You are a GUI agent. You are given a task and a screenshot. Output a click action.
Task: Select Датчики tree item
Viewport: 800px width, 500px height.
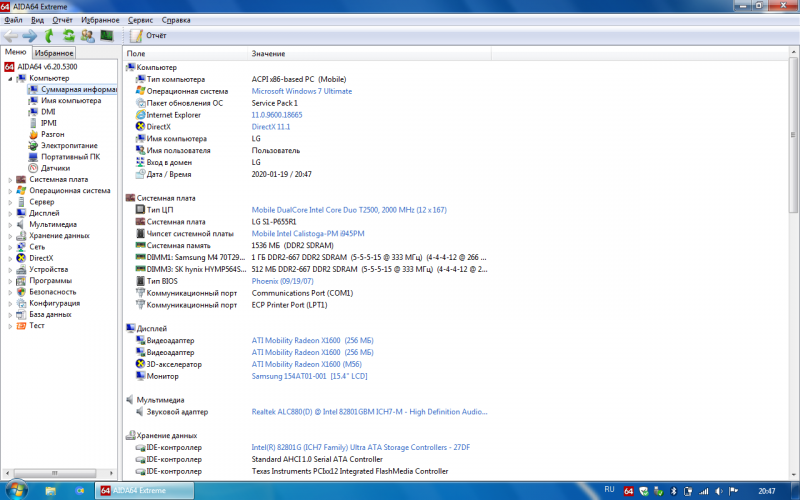pyautogui.click(x=49, y=168)
